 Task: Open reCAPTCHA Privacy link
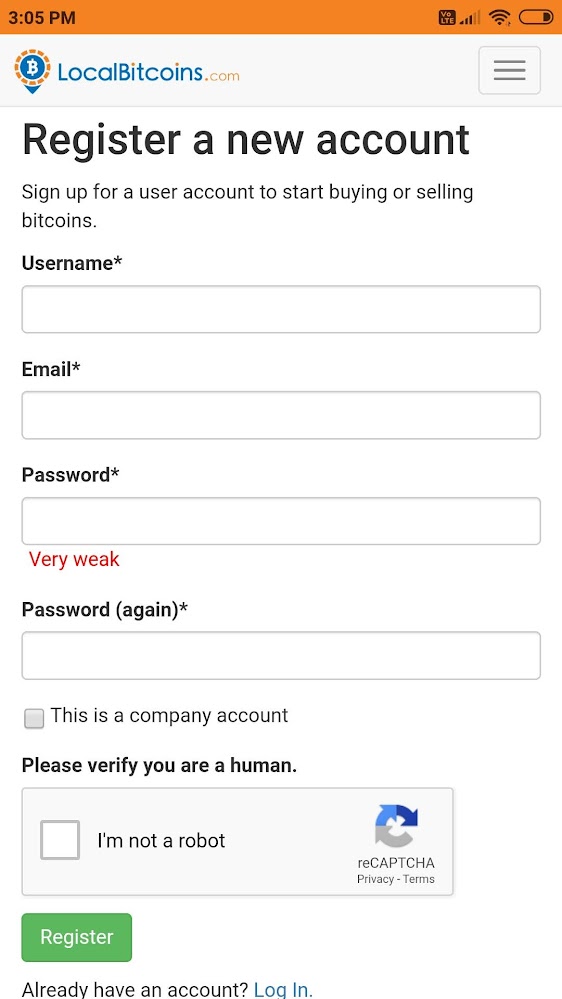coord(375,879)
